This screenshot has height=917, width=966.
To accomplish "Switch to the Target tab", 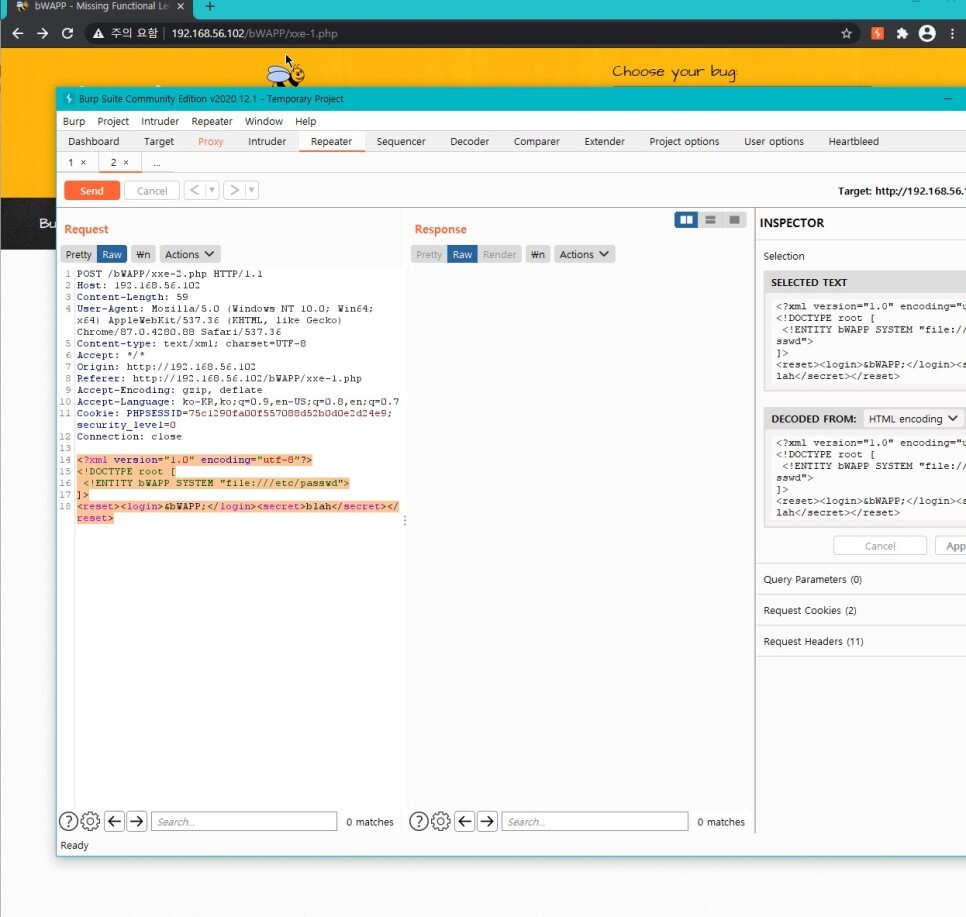I will (159, 141).
